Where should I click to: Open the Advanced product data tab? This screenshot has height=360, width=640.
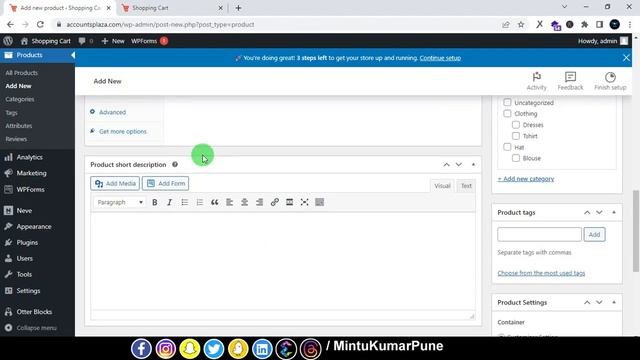pos(112,112)
